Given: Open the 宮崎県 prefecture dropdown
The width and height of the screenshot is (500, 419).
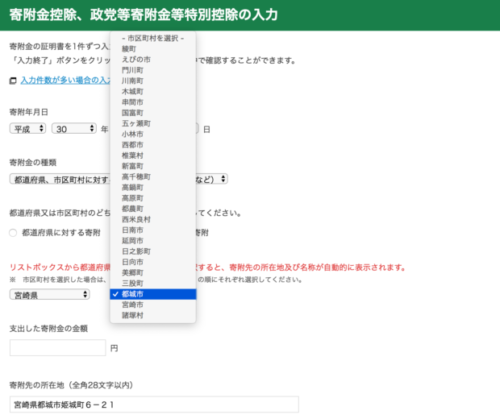Looking at the screenshot, I should [x=50, y=295].
